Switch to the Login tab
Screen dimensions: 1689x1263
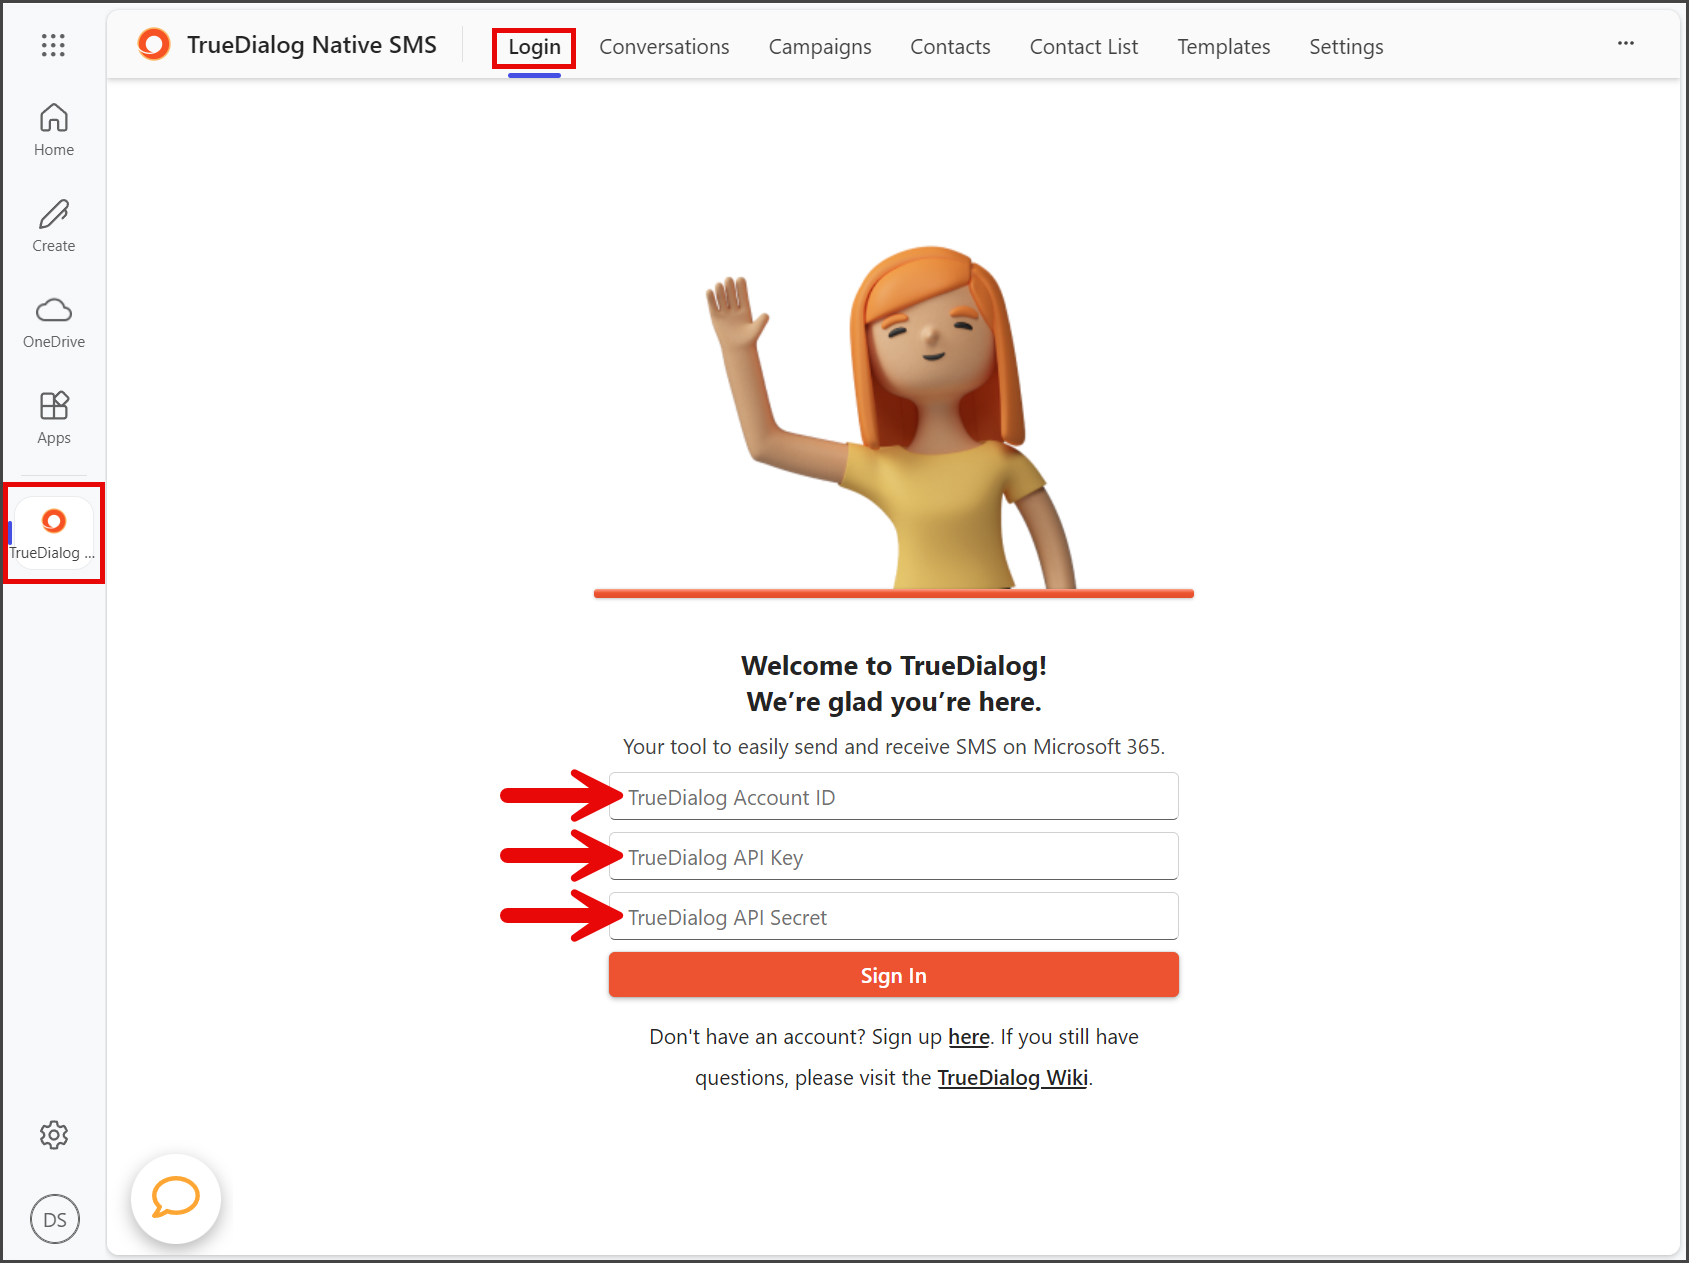tap(534, 47)
